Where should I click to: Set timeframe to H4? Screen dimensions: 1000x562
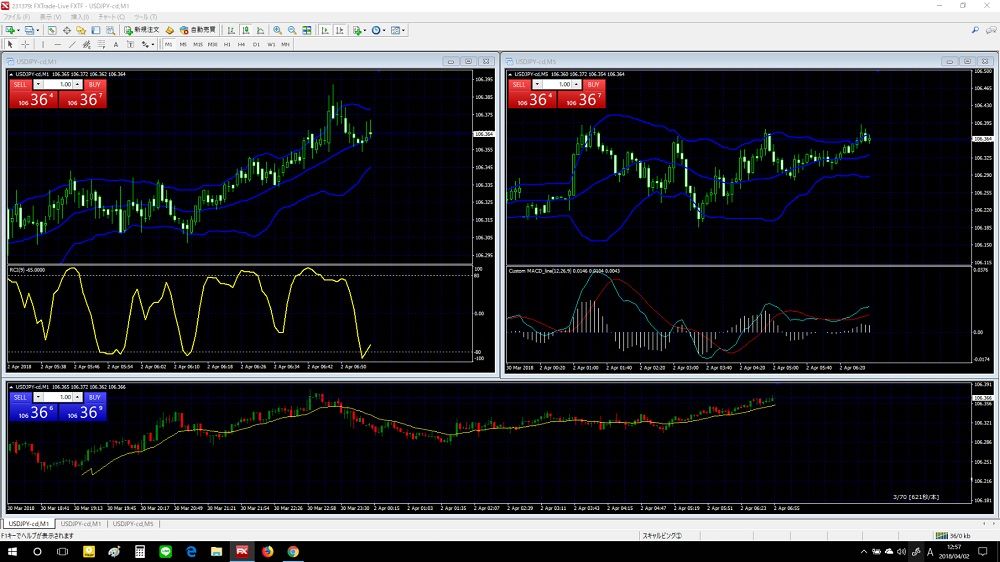(x=241, y=45)
